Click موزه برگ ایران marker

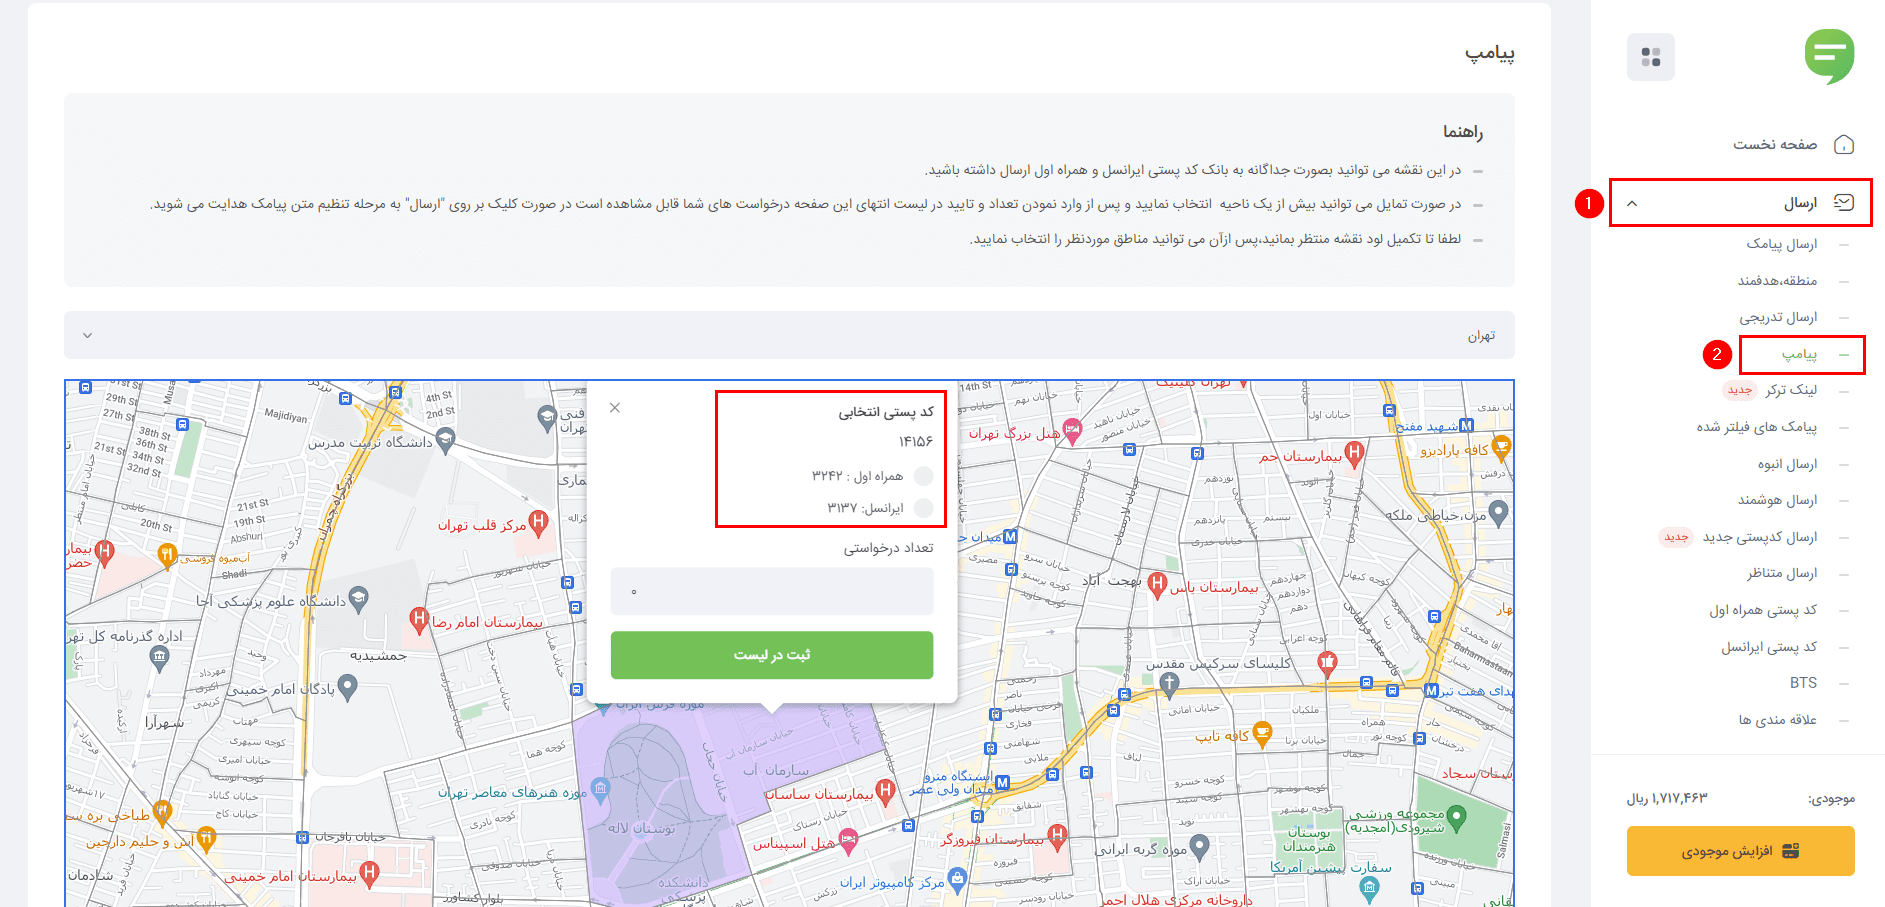pos(1200,847)
